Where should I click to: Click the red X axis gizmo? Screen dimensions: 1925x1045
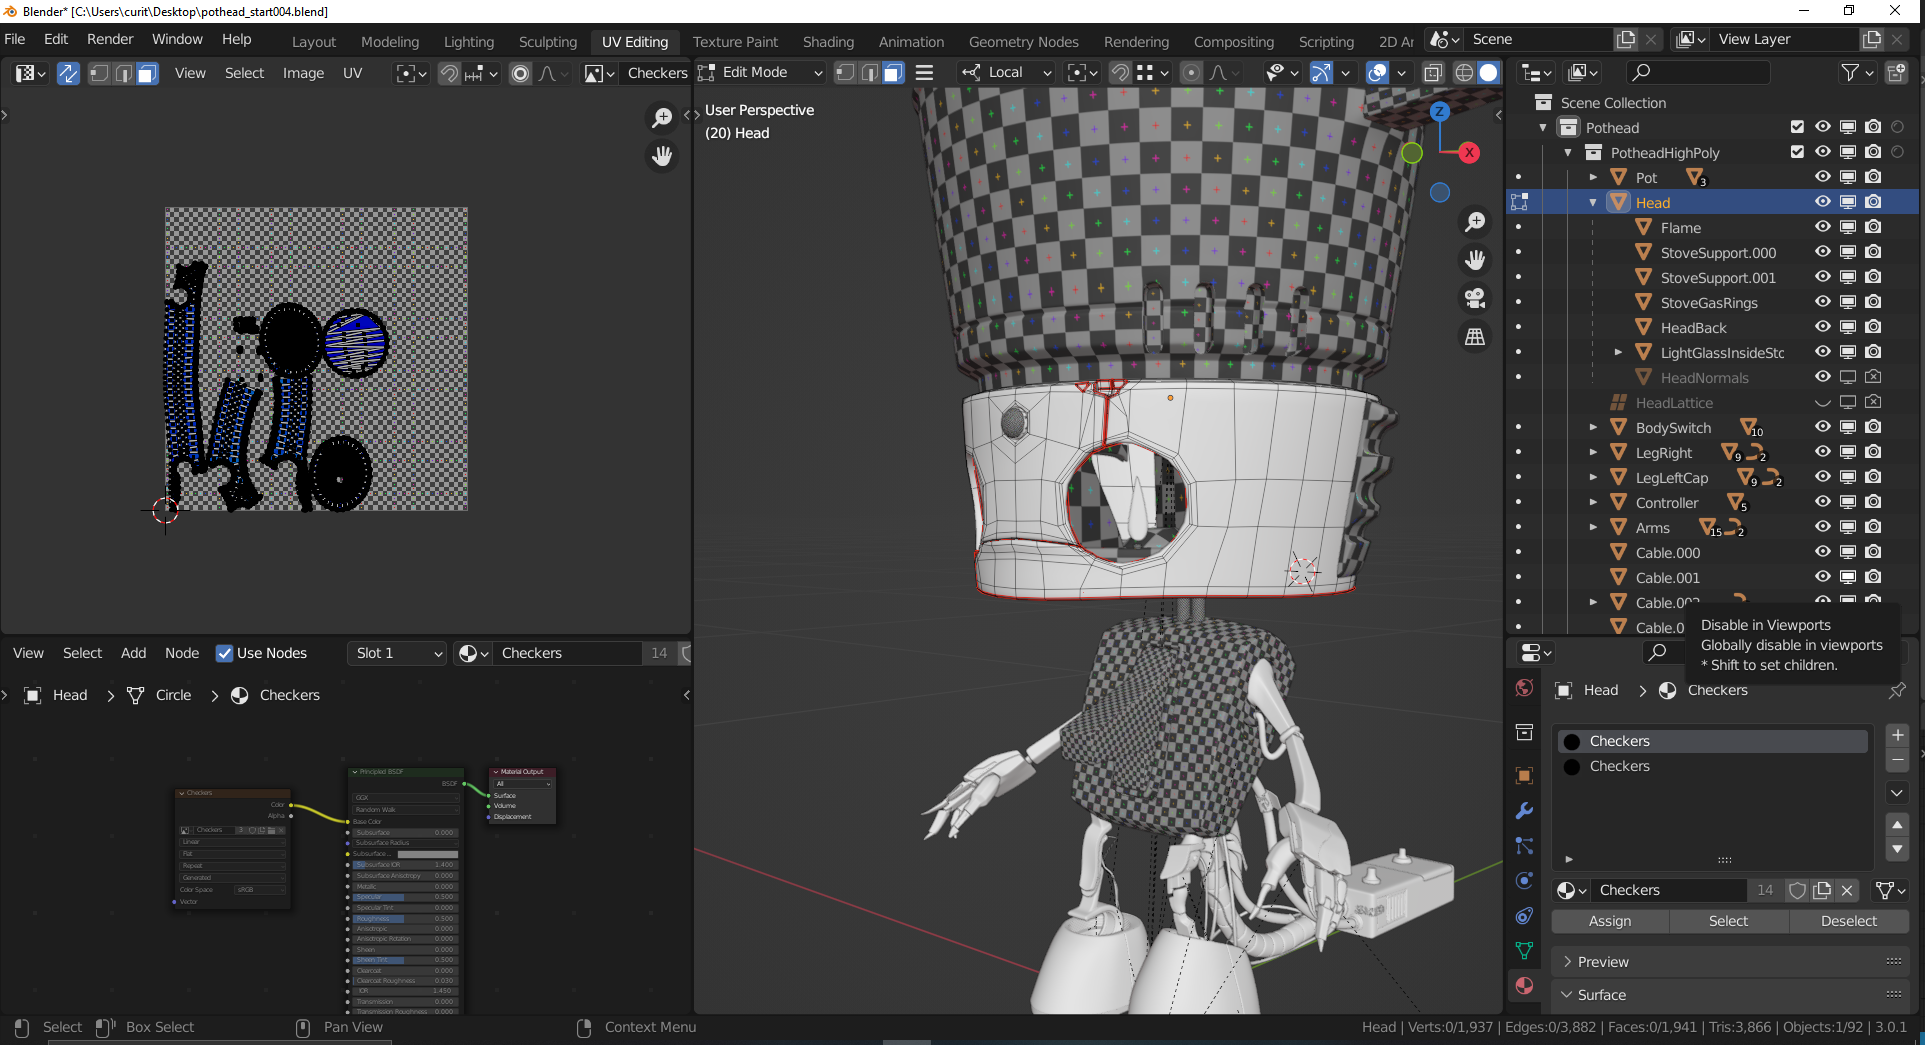point(1468,153)
